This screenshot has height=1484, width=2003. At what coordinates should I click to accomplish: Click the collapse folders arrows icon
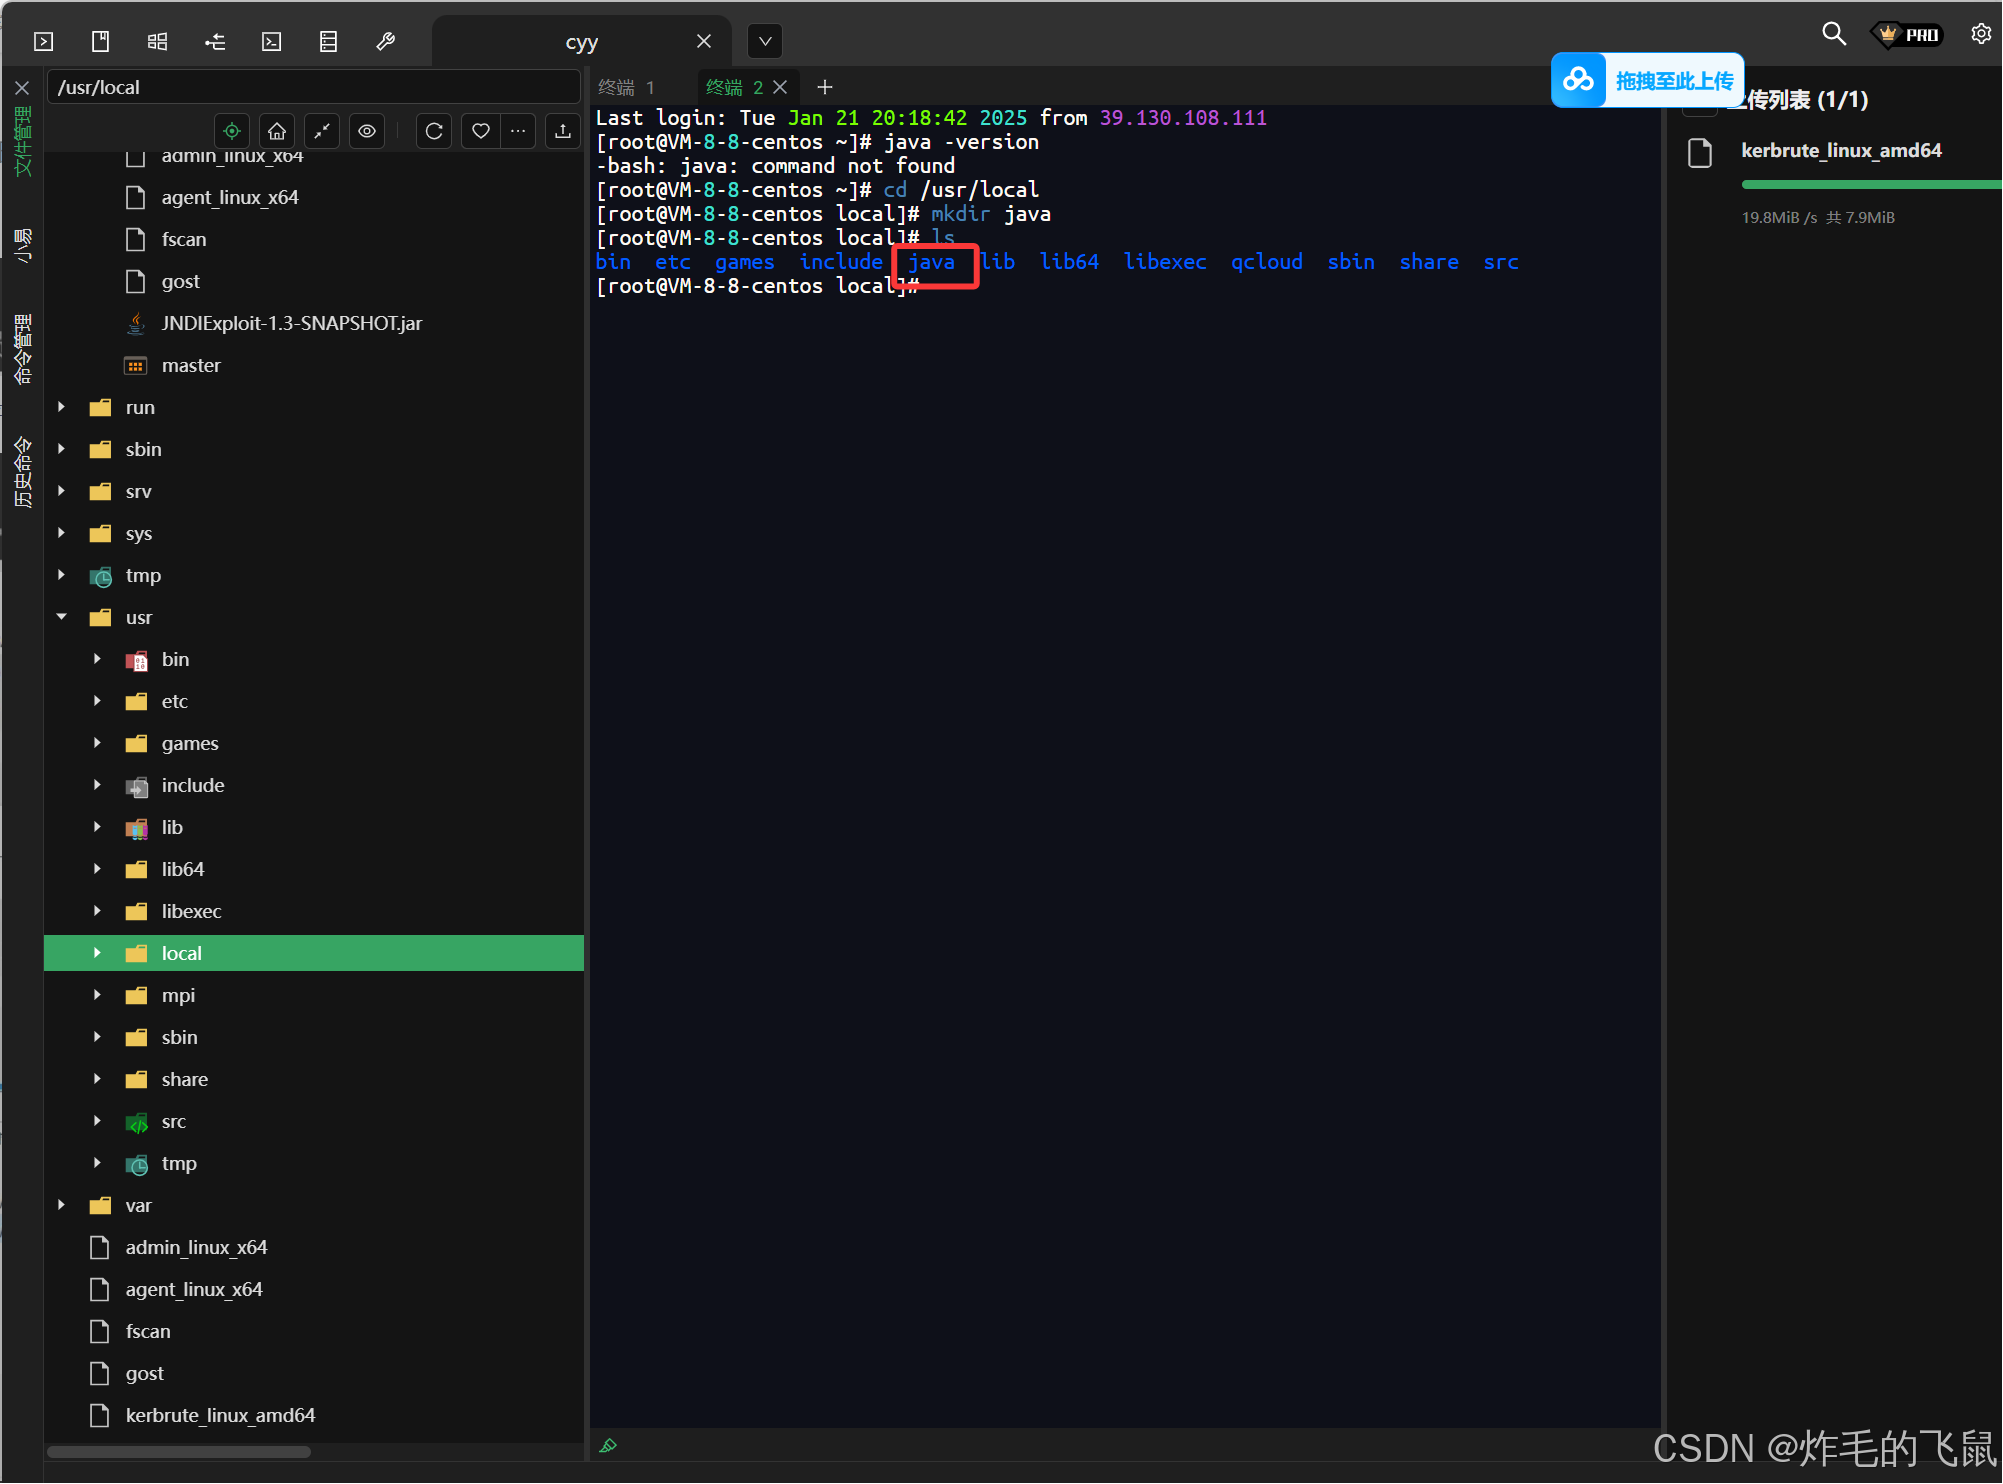[322, 131]
